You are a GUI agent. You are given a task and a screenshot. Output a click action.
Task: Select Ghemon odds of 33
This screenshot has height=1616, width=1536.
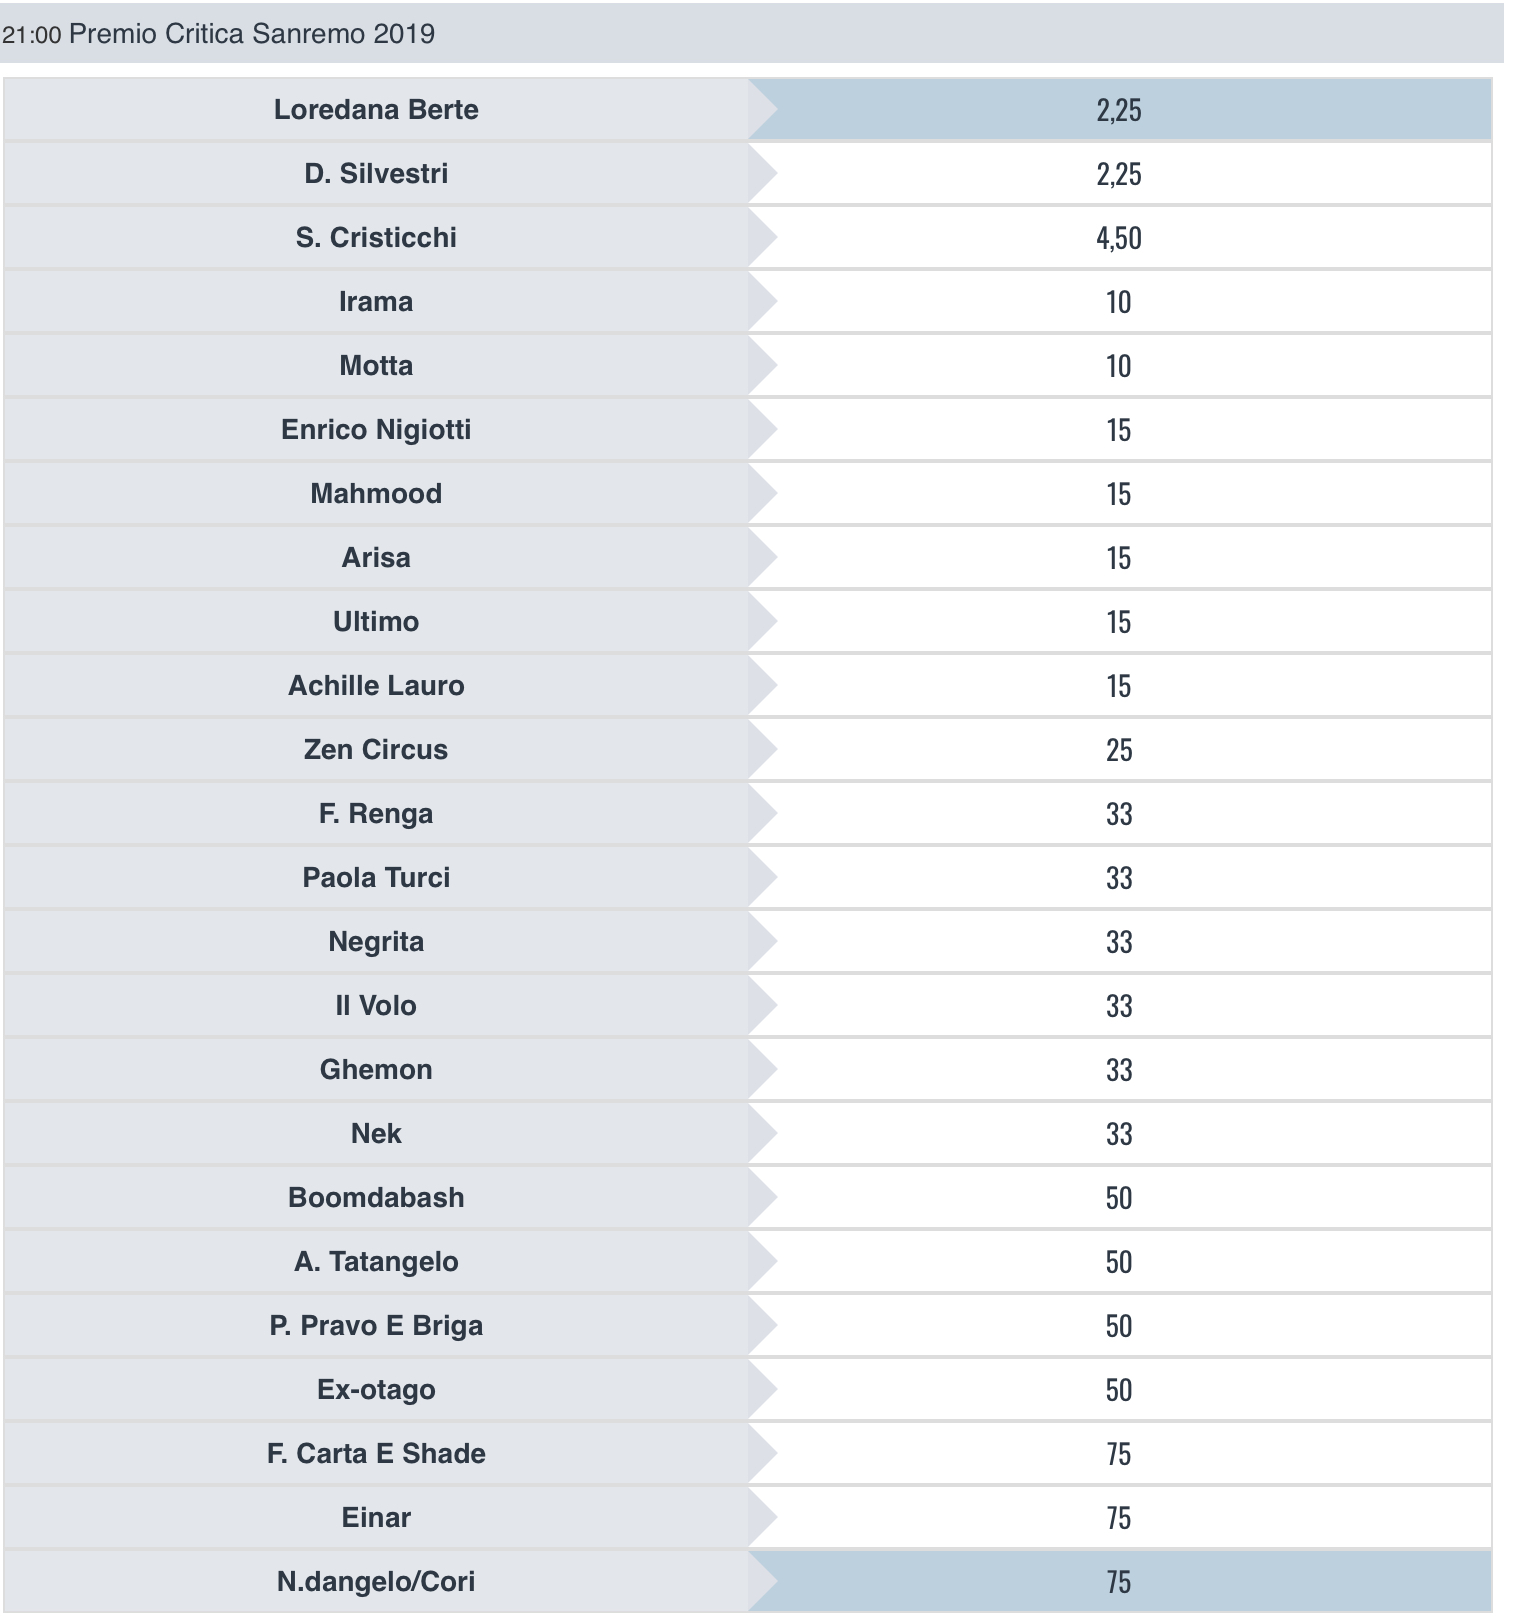click(x=1118, y=1070)
